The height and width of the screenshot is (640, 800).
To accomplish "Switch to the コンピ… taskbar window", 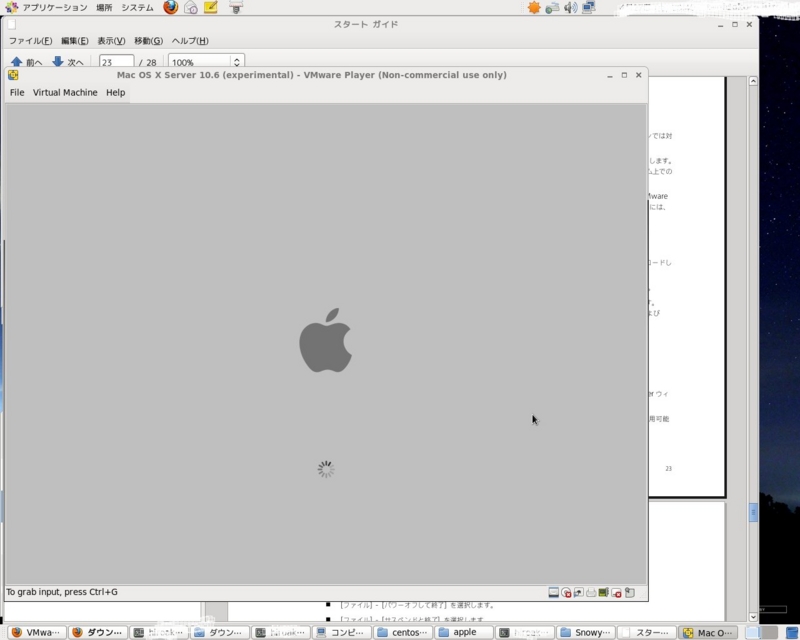I will 341,632.
